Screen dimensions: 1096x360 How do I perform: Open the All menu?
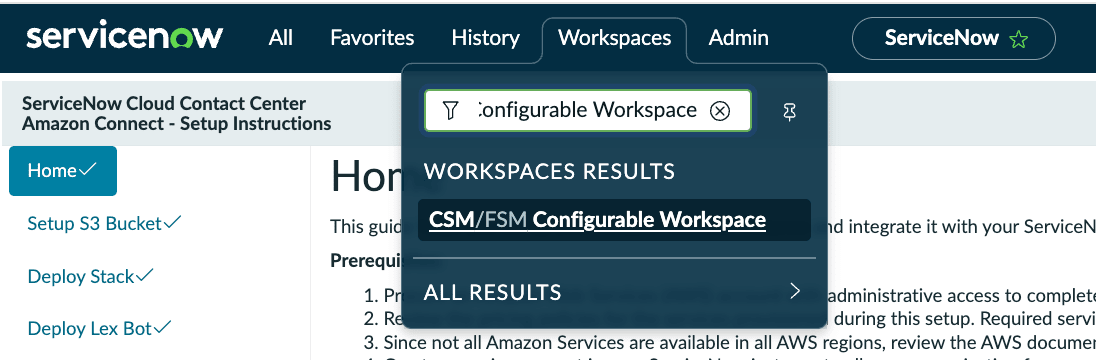280,38
